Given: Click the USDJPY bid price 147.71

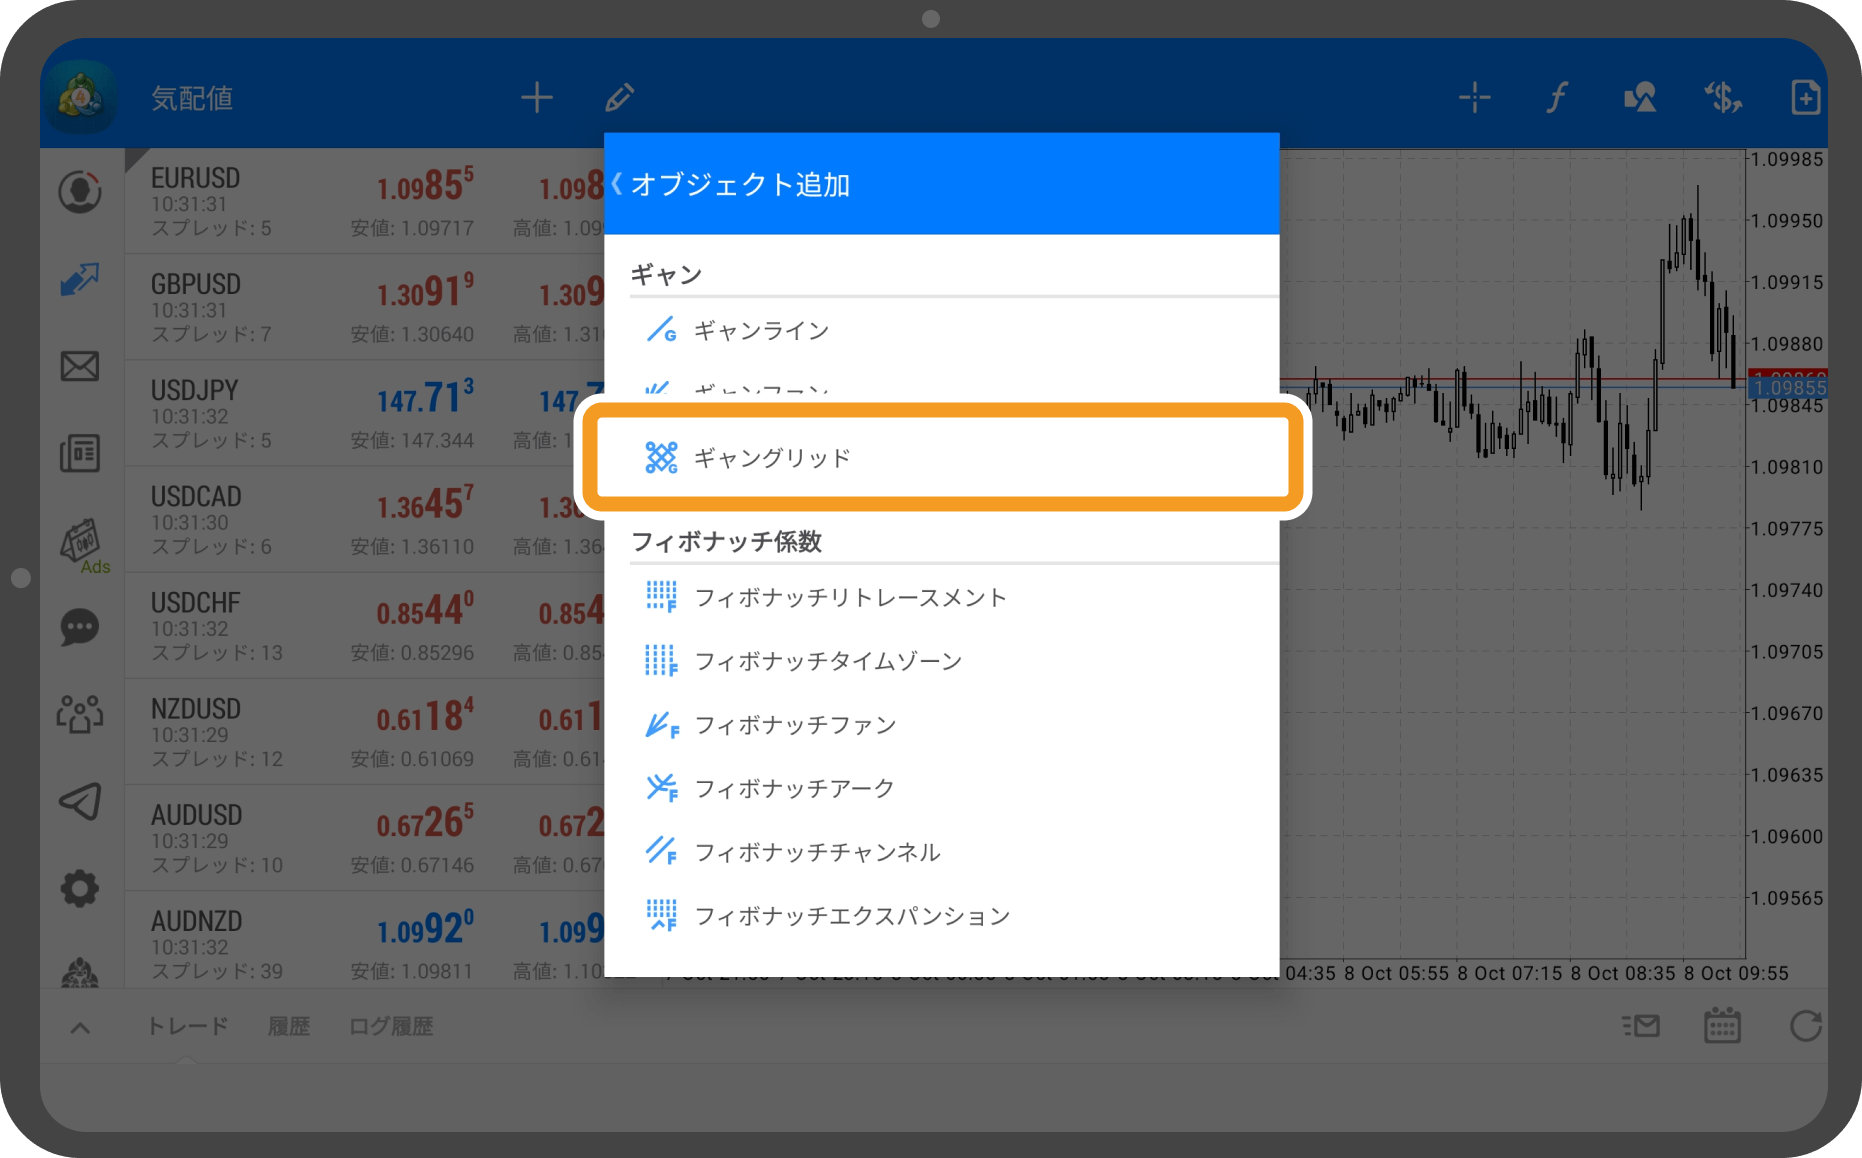Looking at the screenshot, I should coord(425,398).
